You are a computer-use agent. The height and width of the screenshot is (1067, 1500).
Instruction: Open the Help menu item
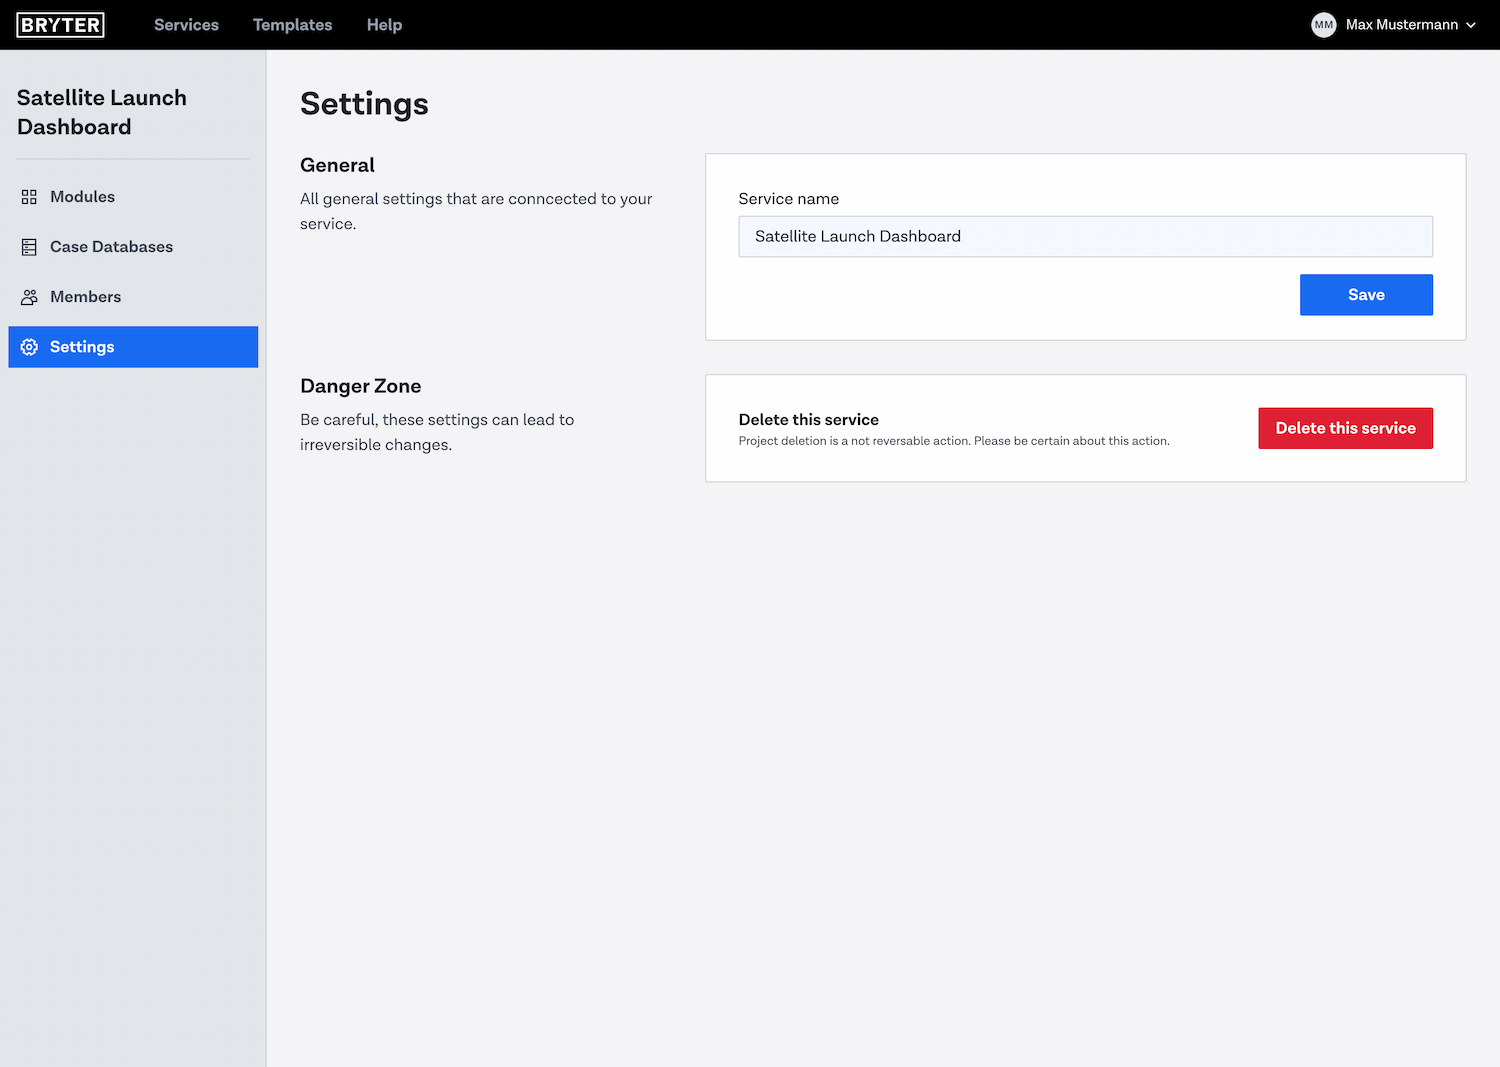[384, 25]
